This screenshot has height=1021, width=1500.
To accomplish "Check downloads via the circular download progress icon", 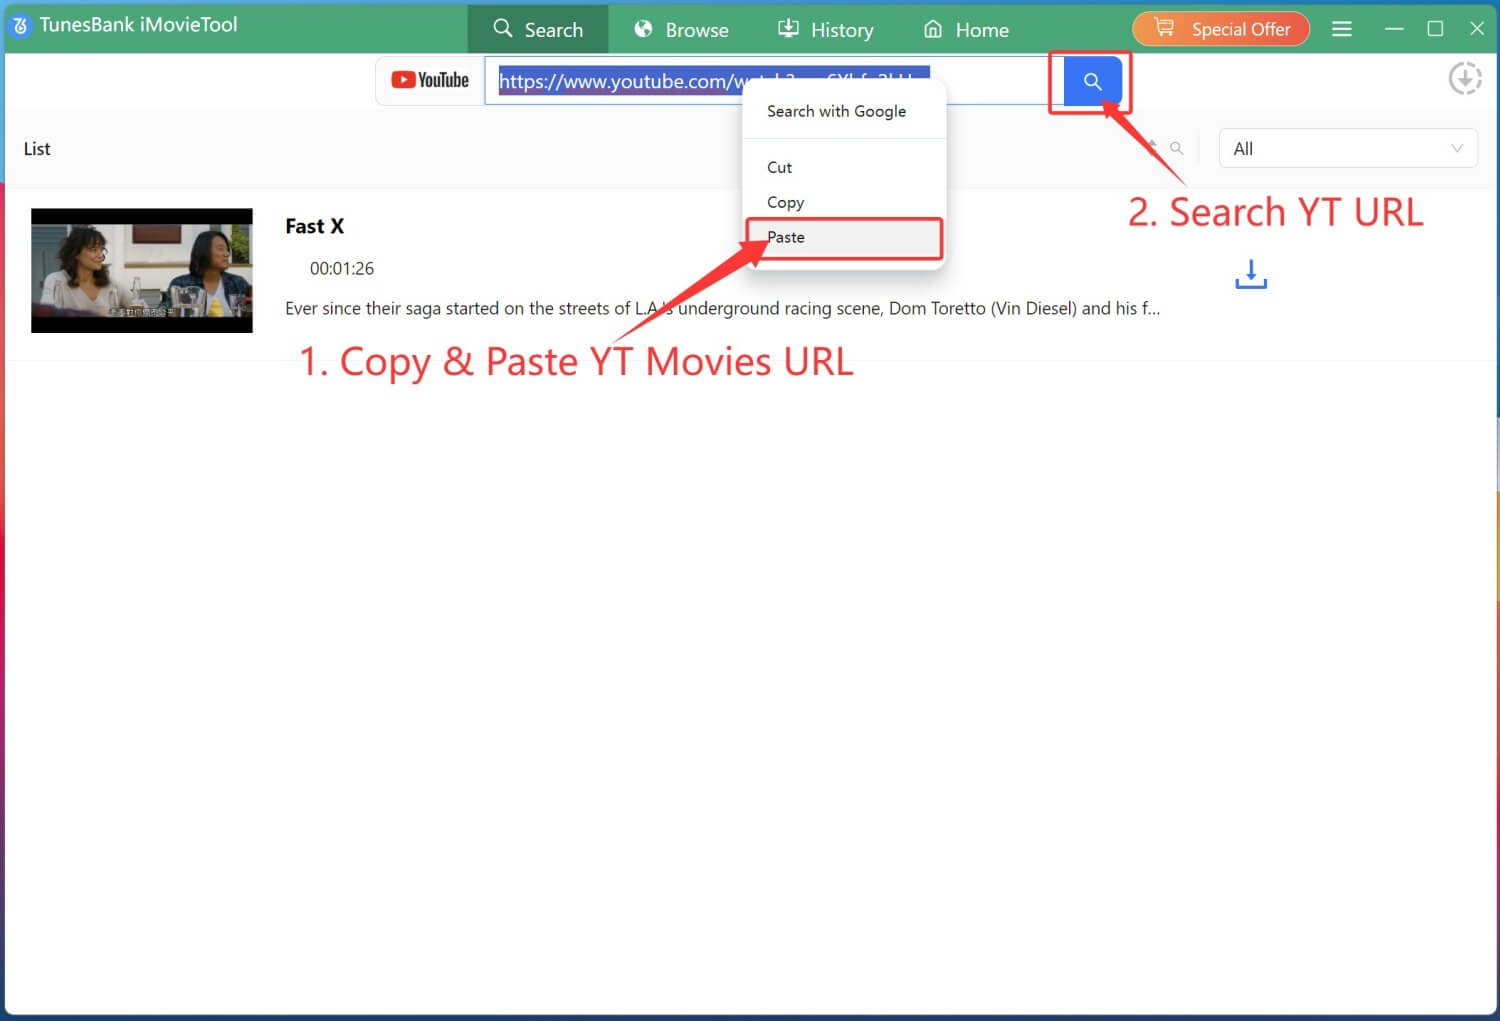I will [x=1465, y=77].
